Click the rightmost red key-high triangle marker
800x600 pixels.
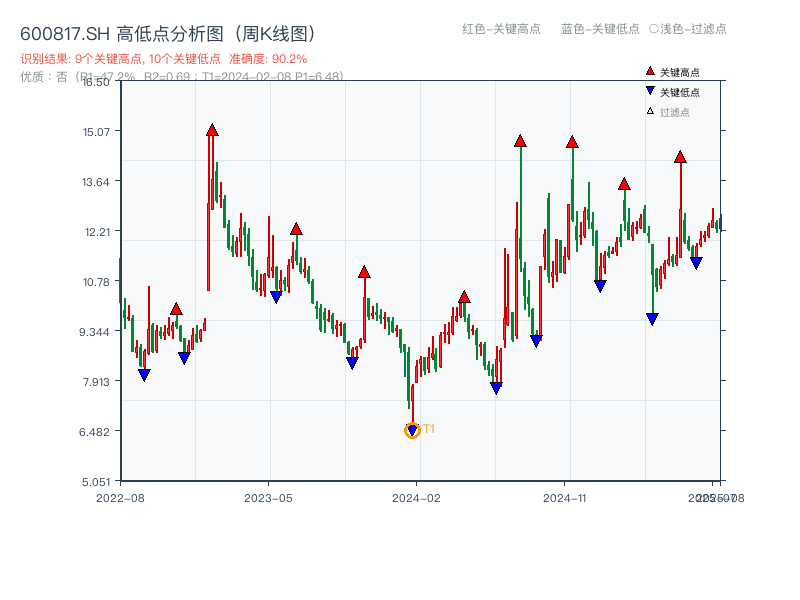(679, 156)
